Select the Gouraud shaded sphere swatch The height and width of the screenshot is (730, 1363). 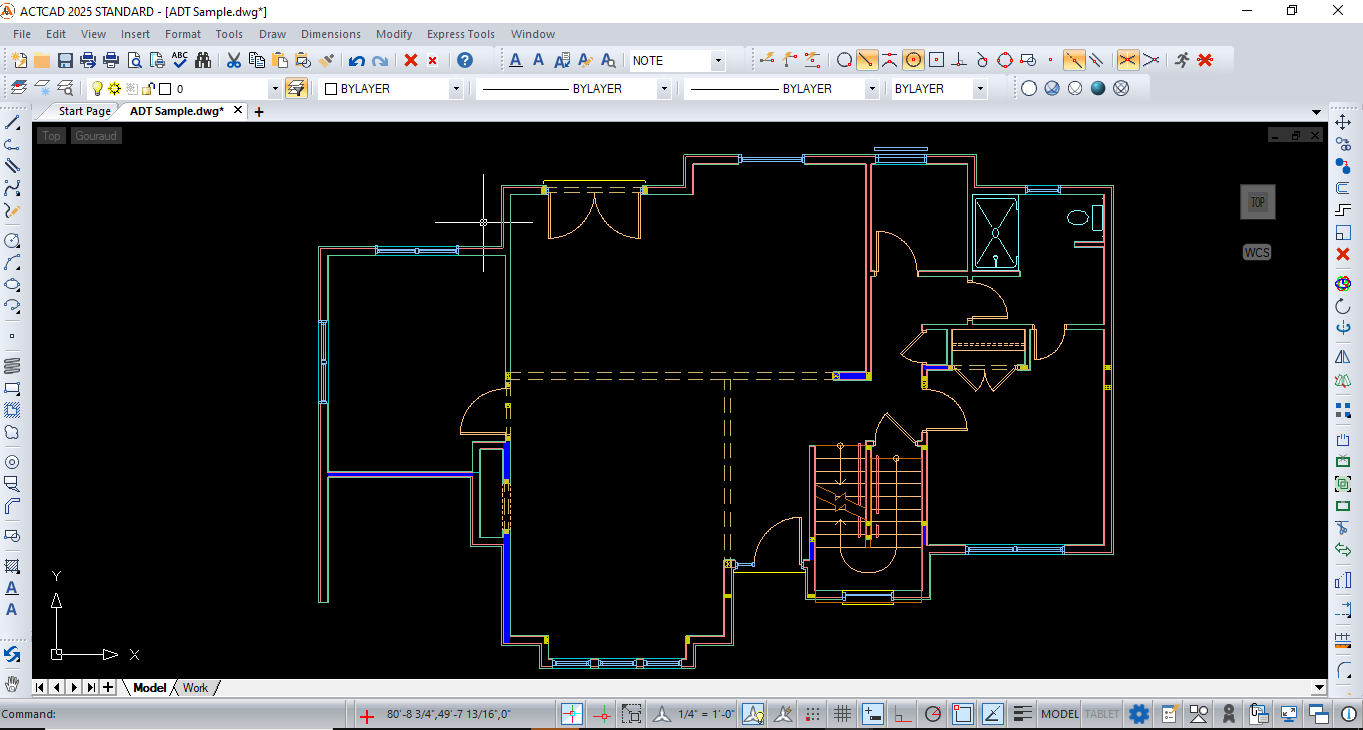pyautogui.click(x=1098, y=88)
